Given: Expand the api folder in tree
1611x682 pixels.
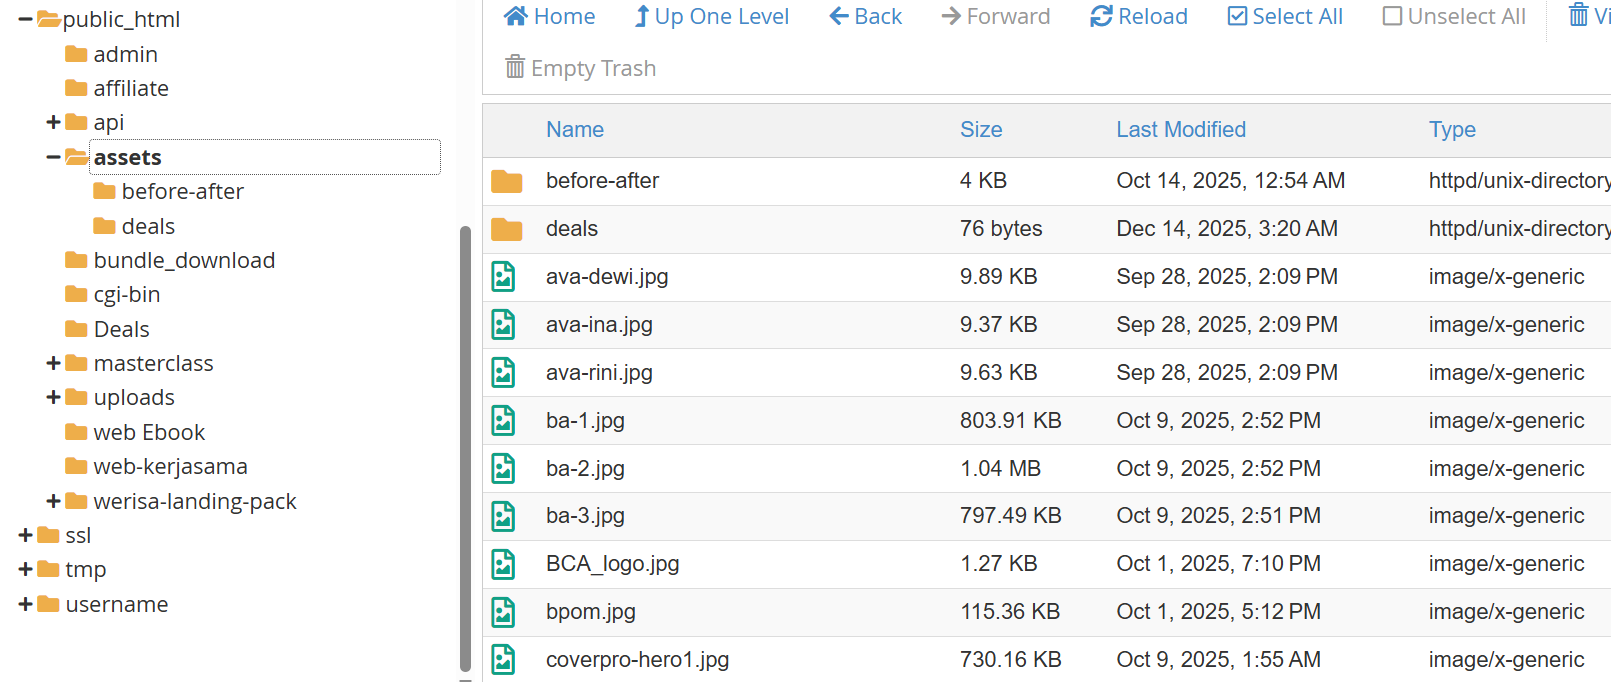Looking at the screenshot, I should tap(54, 122).
